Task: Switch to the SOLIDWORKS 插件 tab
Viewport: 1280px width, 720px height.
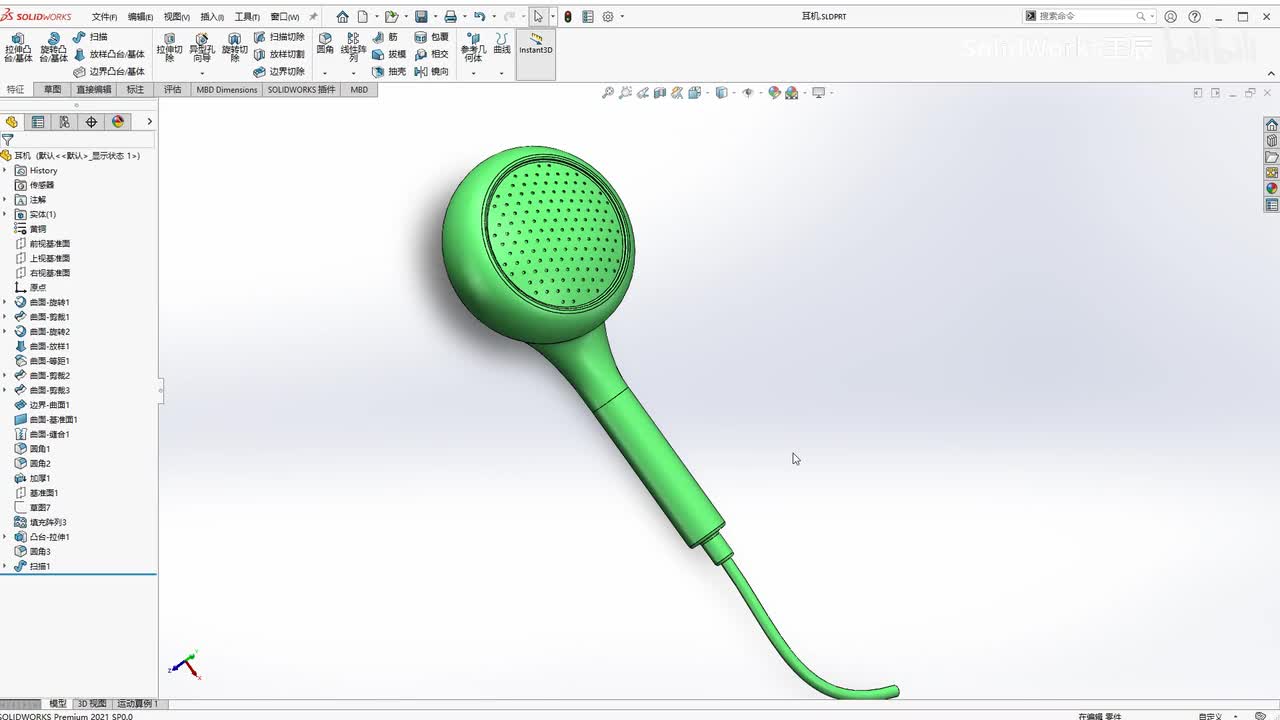Action: 302,90
